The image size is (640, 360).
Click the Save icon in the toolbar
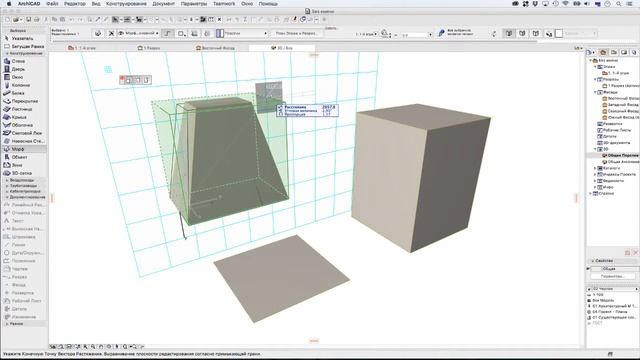coord(29,20)
